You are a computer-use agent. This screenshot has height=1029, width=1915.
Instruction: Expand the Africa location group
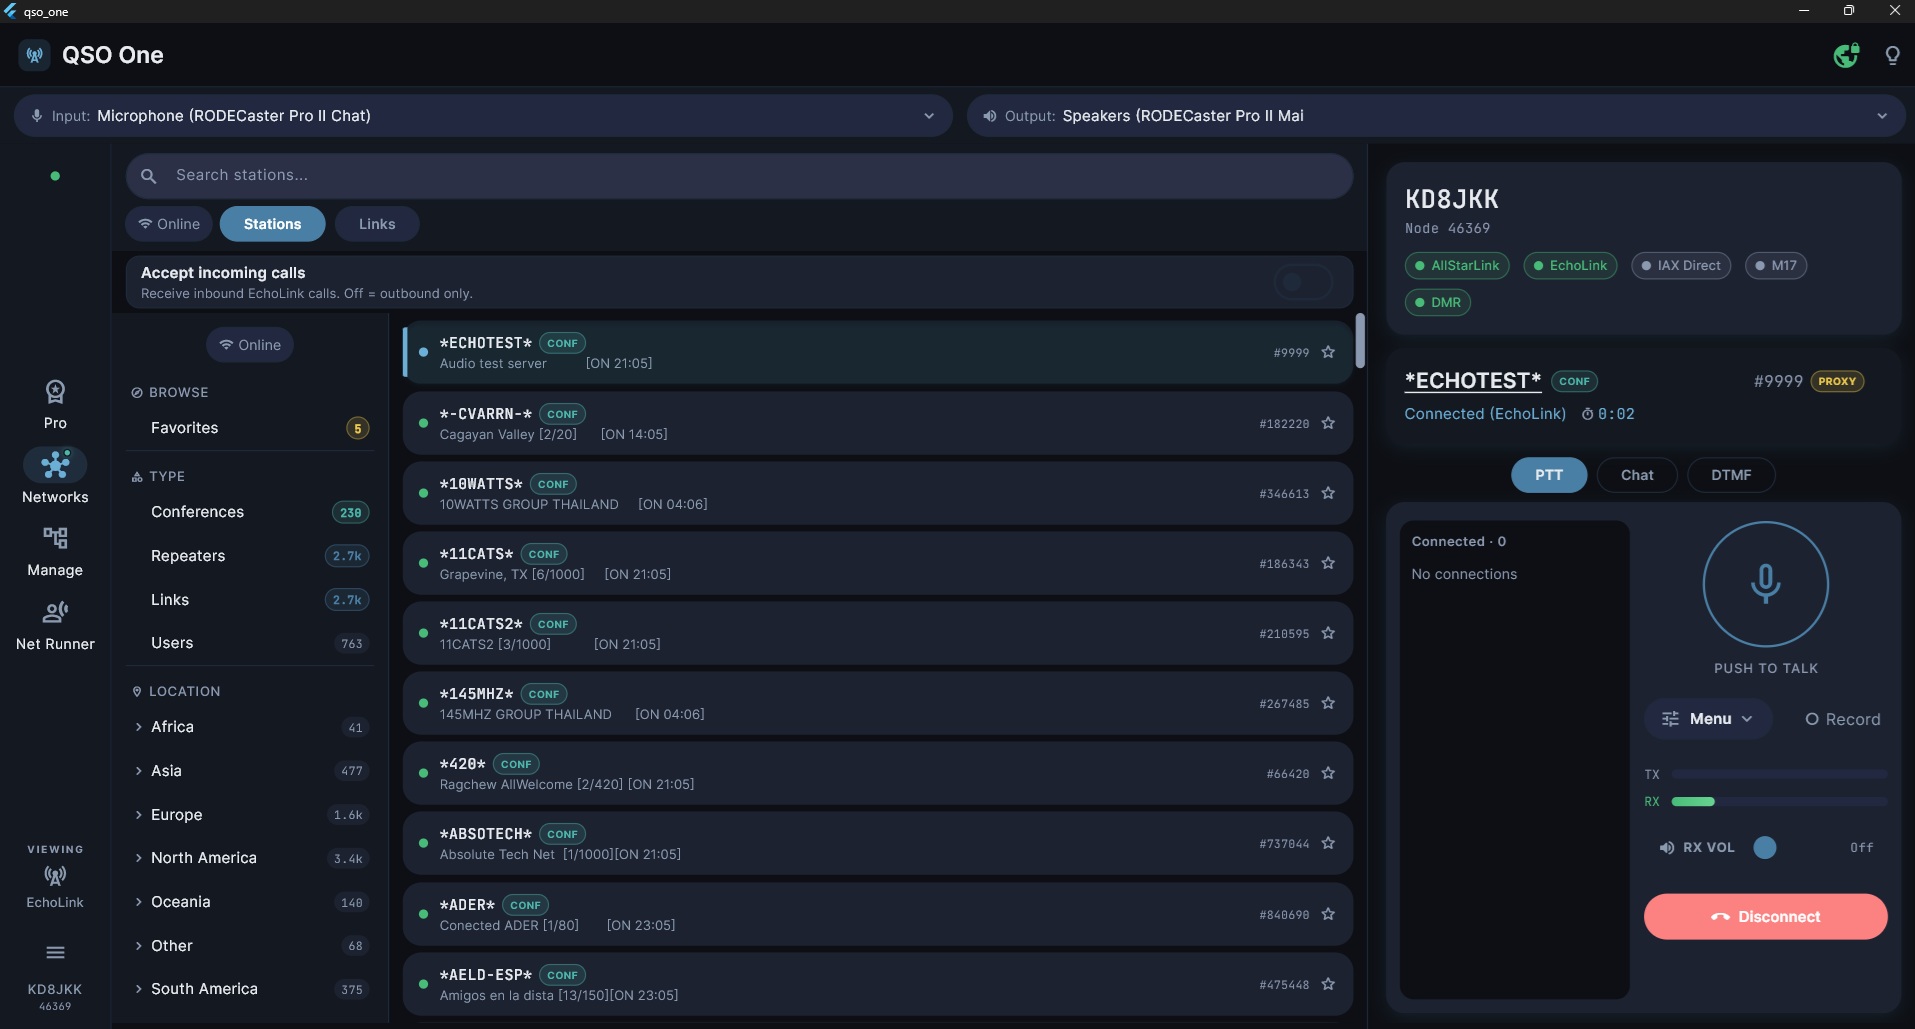pos(250,727)
